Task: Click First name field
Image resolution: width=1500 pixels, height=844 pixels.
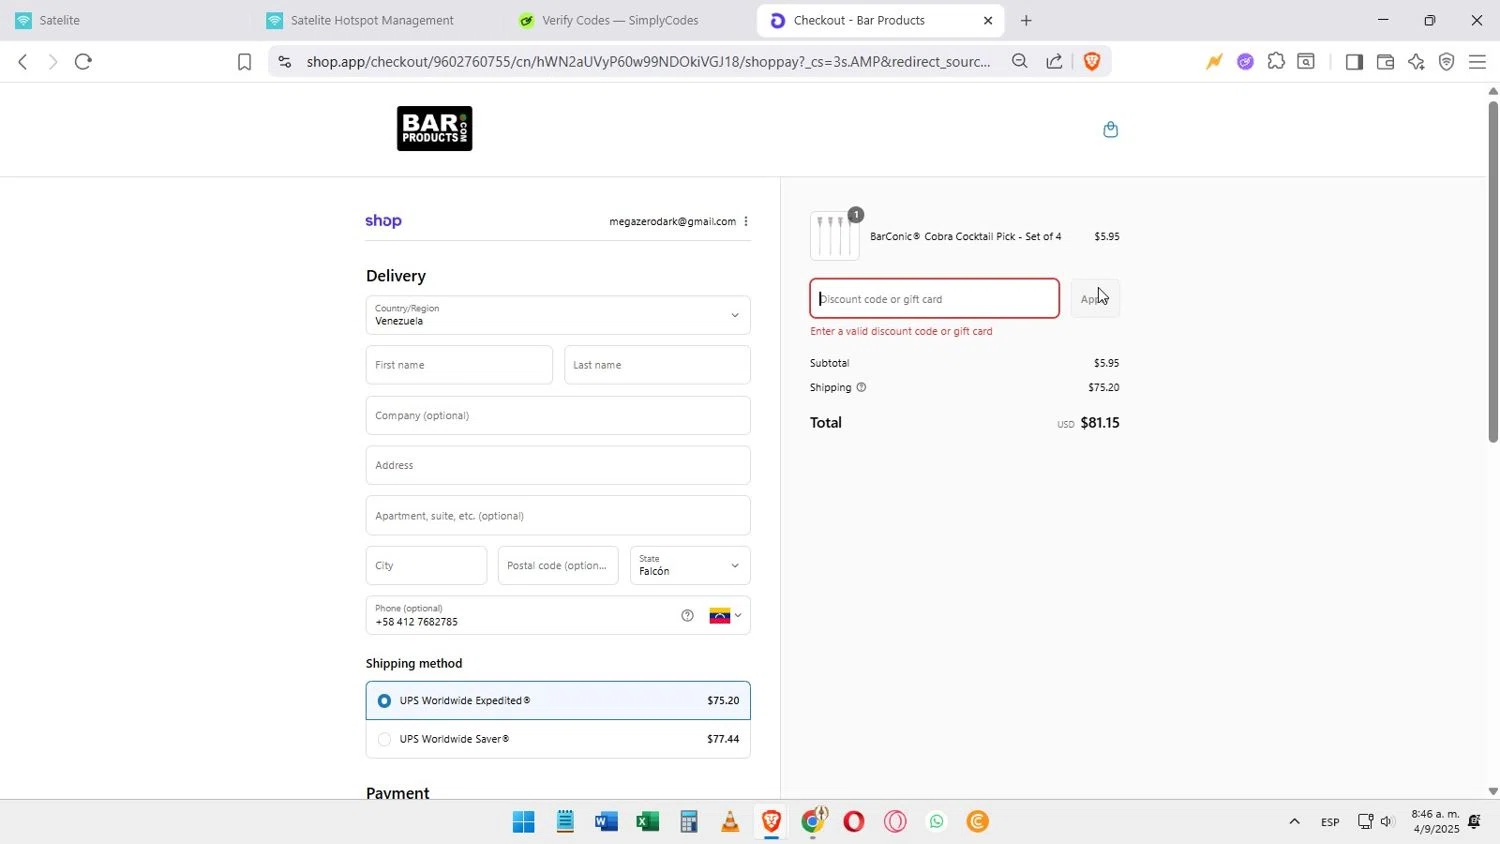Action: [x=459, y=365]
